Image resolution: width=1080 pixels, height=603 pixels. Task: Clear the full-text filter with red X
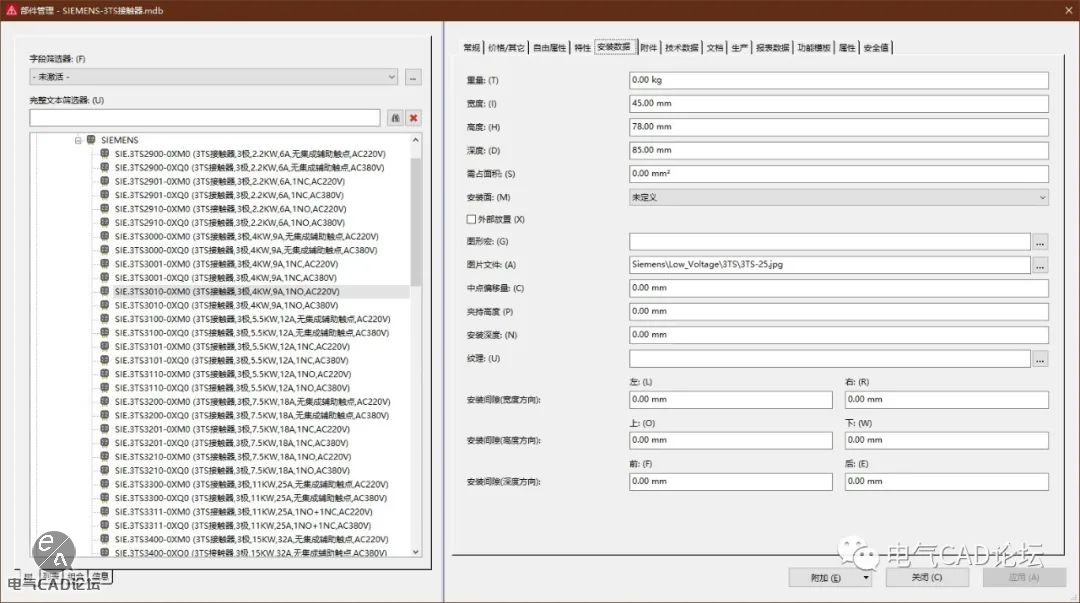414,118
